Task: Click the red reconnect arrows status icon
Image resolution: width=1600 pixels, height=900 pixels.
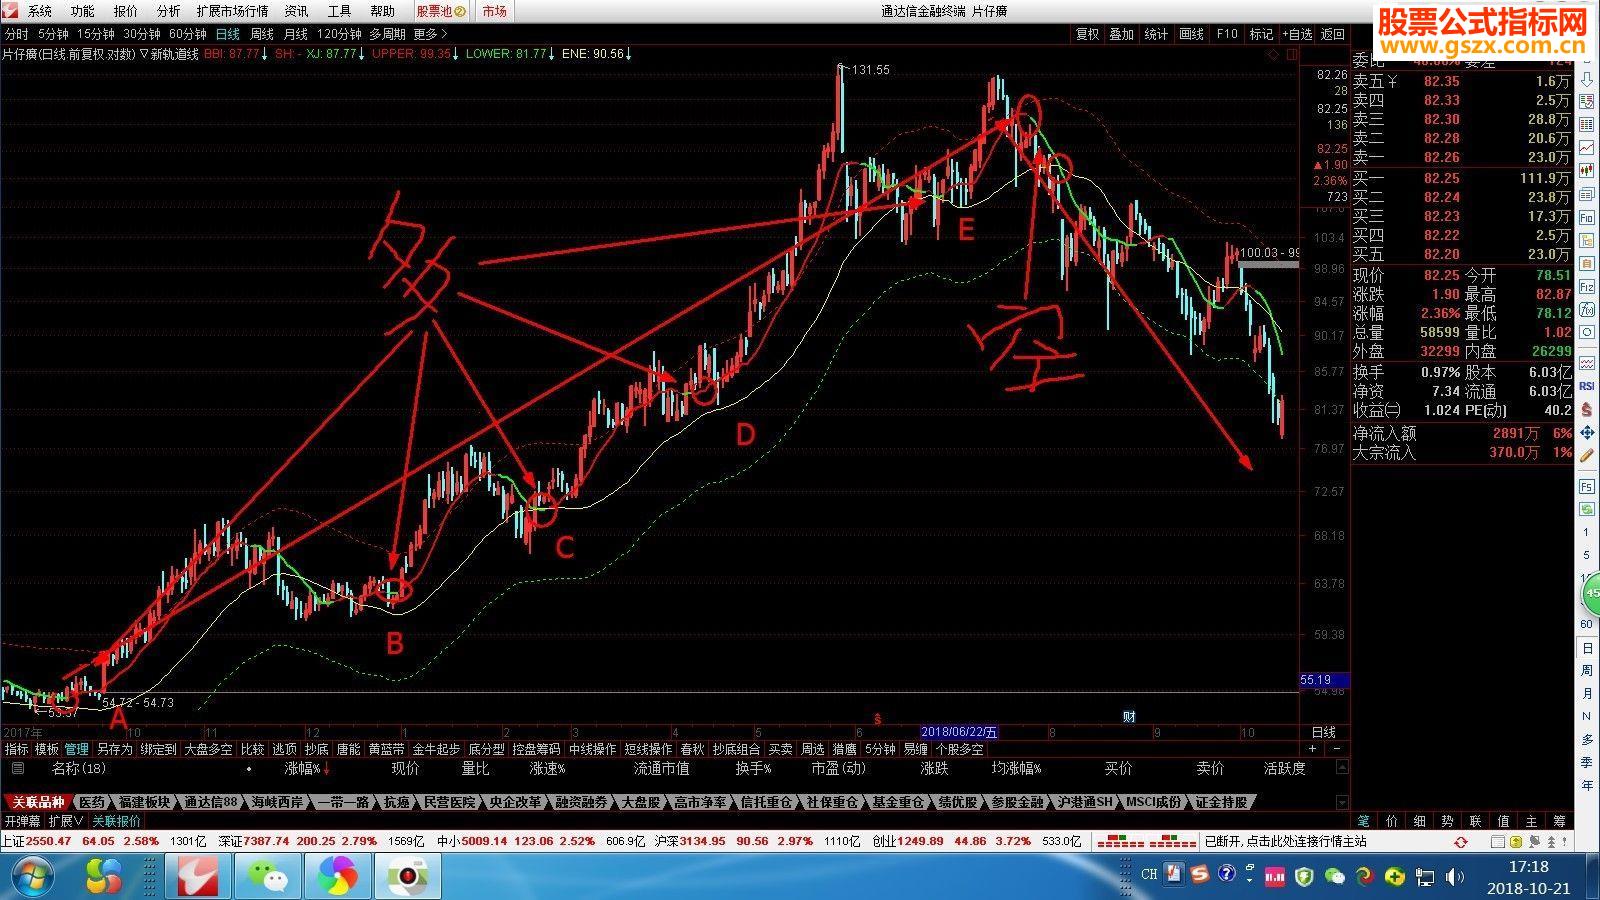Action: [1461, 842]
